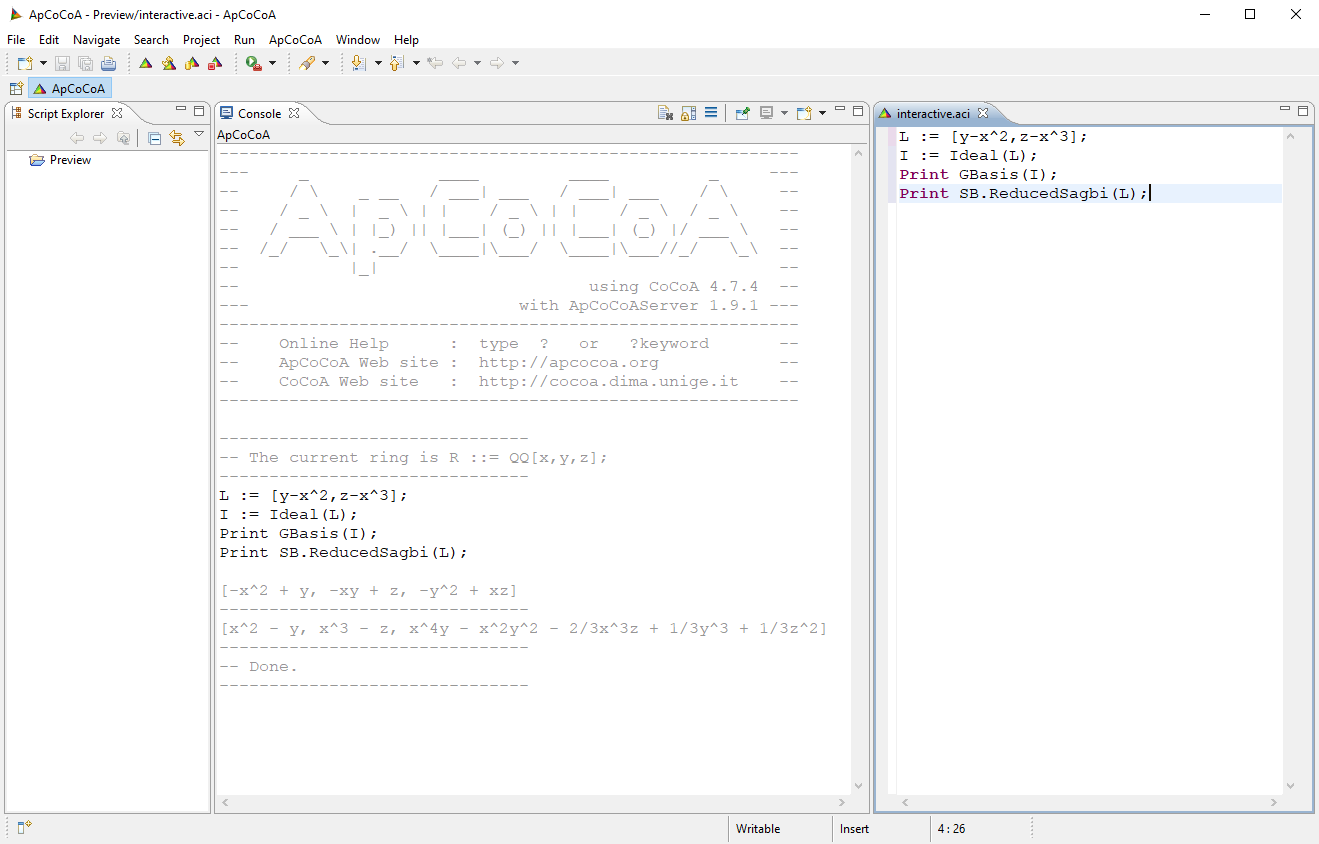Open the Search flashlight dropdown arrow
The width and height of the screenshot is (1319, 844).
[325, 63]
